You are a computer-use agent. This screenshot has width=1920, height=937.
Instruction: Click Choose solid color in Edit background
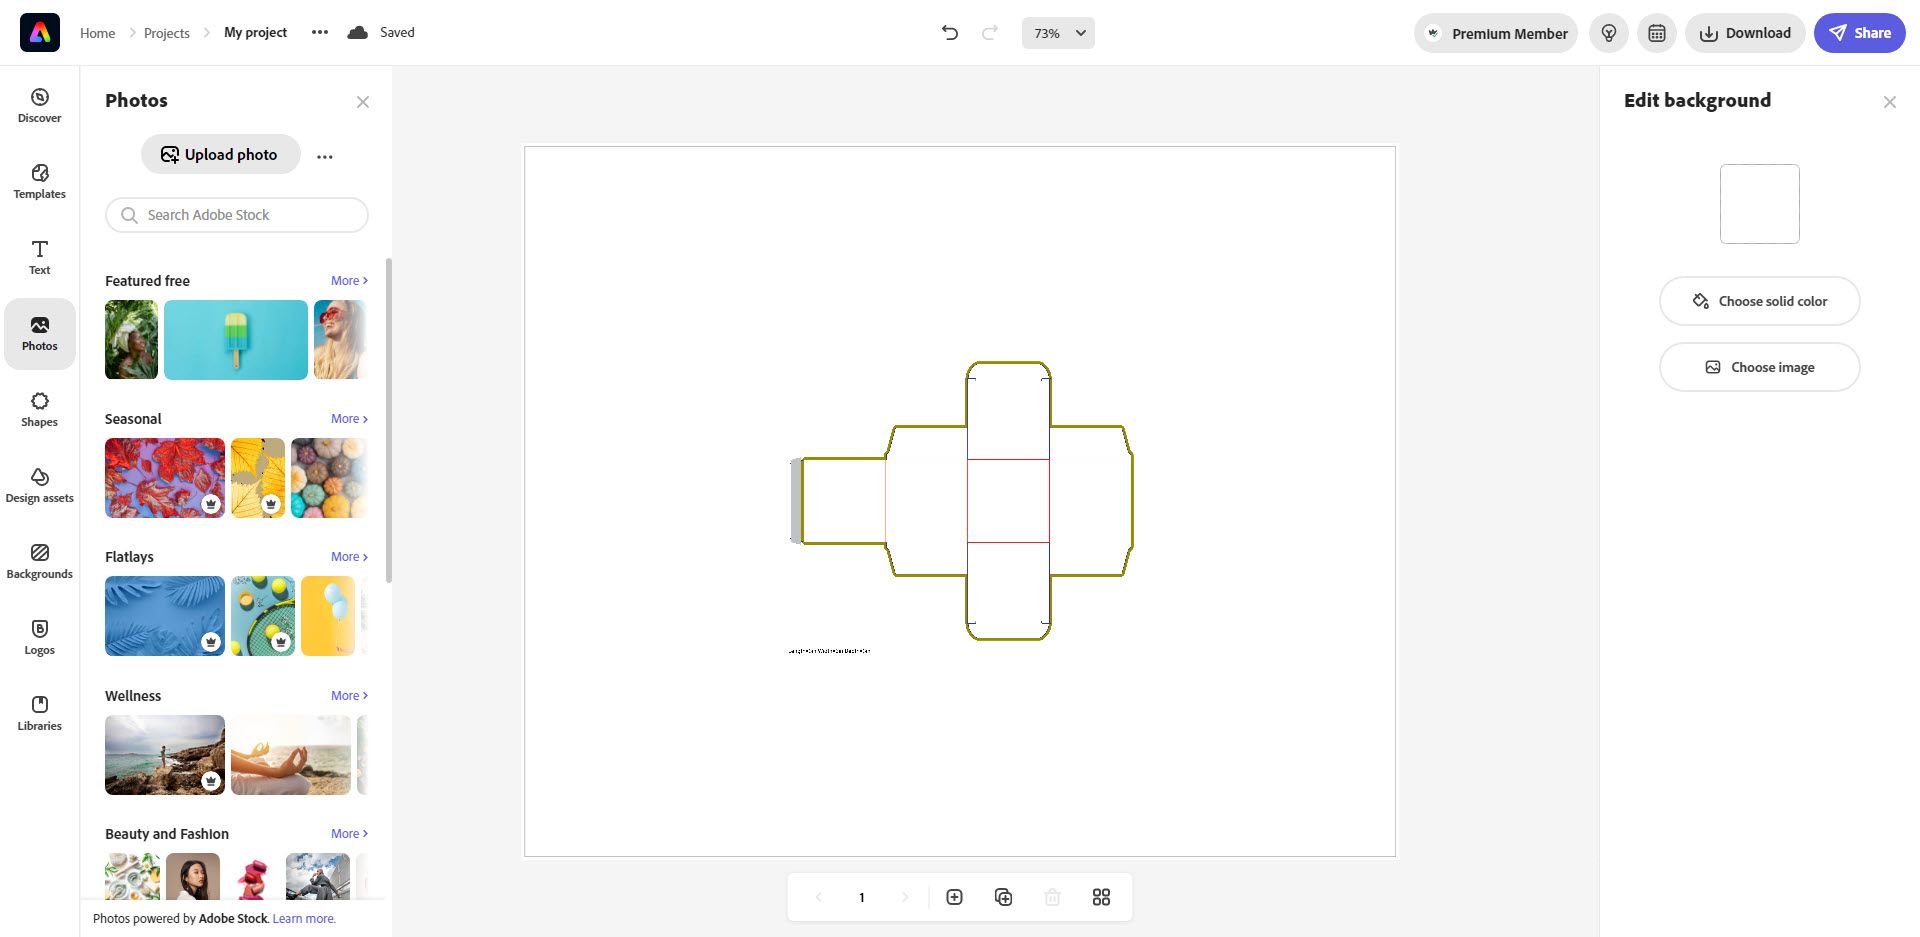click(1759, 300)
